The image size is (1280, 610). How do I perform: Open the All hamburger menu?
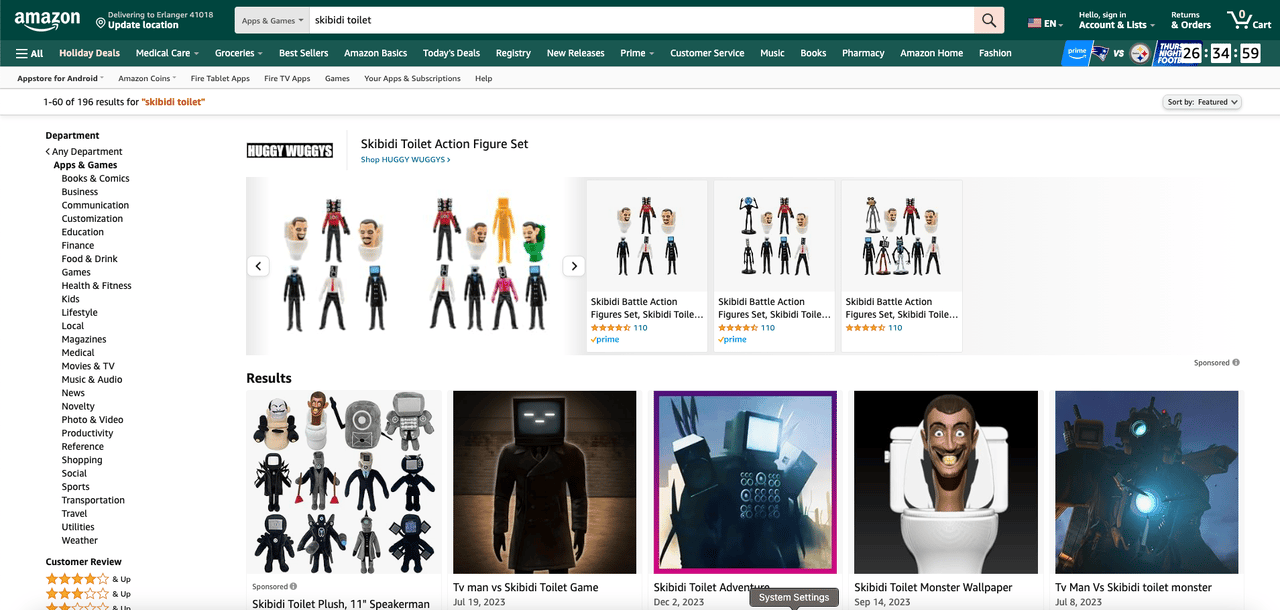tap(30, 53)
